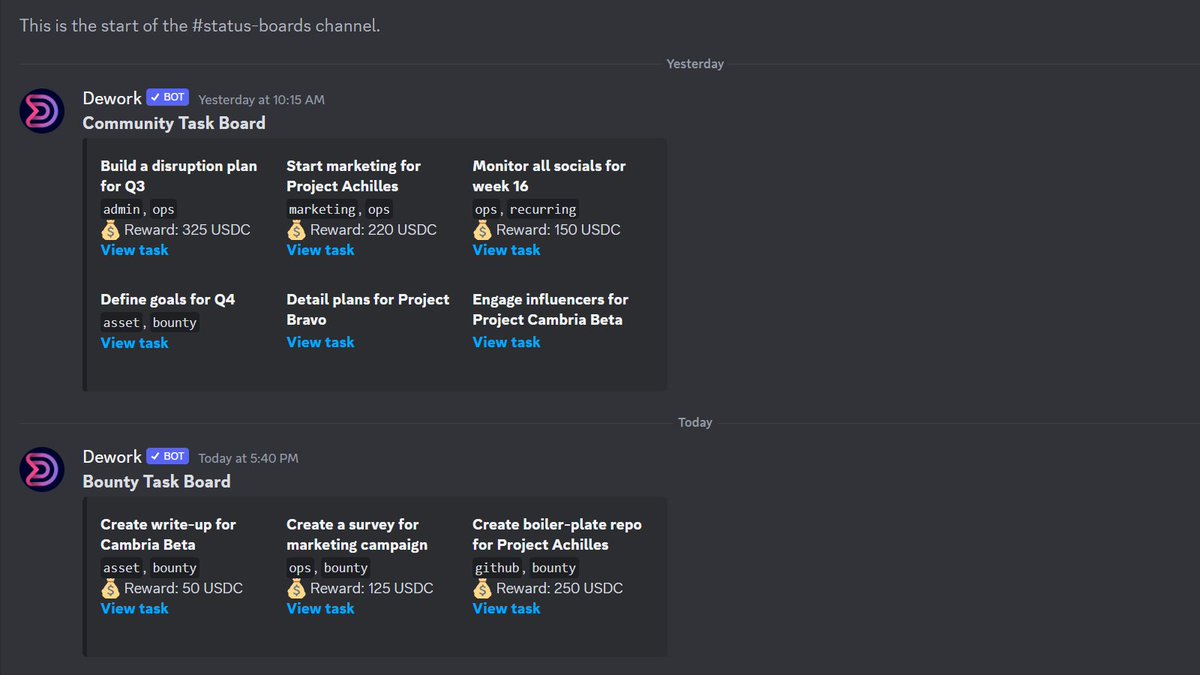The height and width of the screenshot is (675, 1200).
Task: Click the start of #status-boards channel text
Action: pos(200,26)
